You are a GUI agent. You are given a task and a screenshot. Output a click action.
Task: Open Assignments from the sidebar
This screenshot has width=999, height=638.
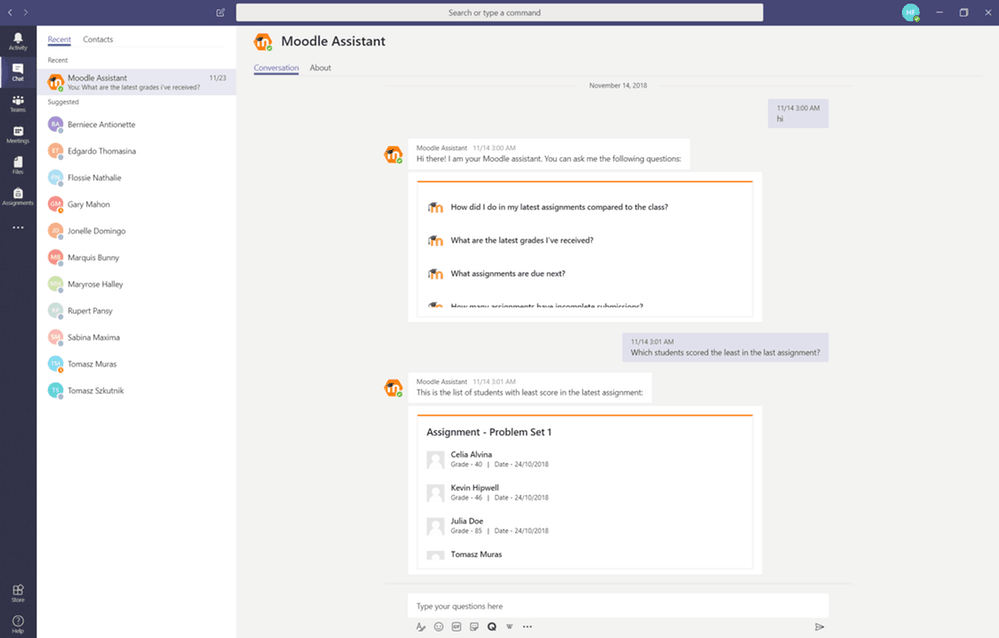point(18,196)
